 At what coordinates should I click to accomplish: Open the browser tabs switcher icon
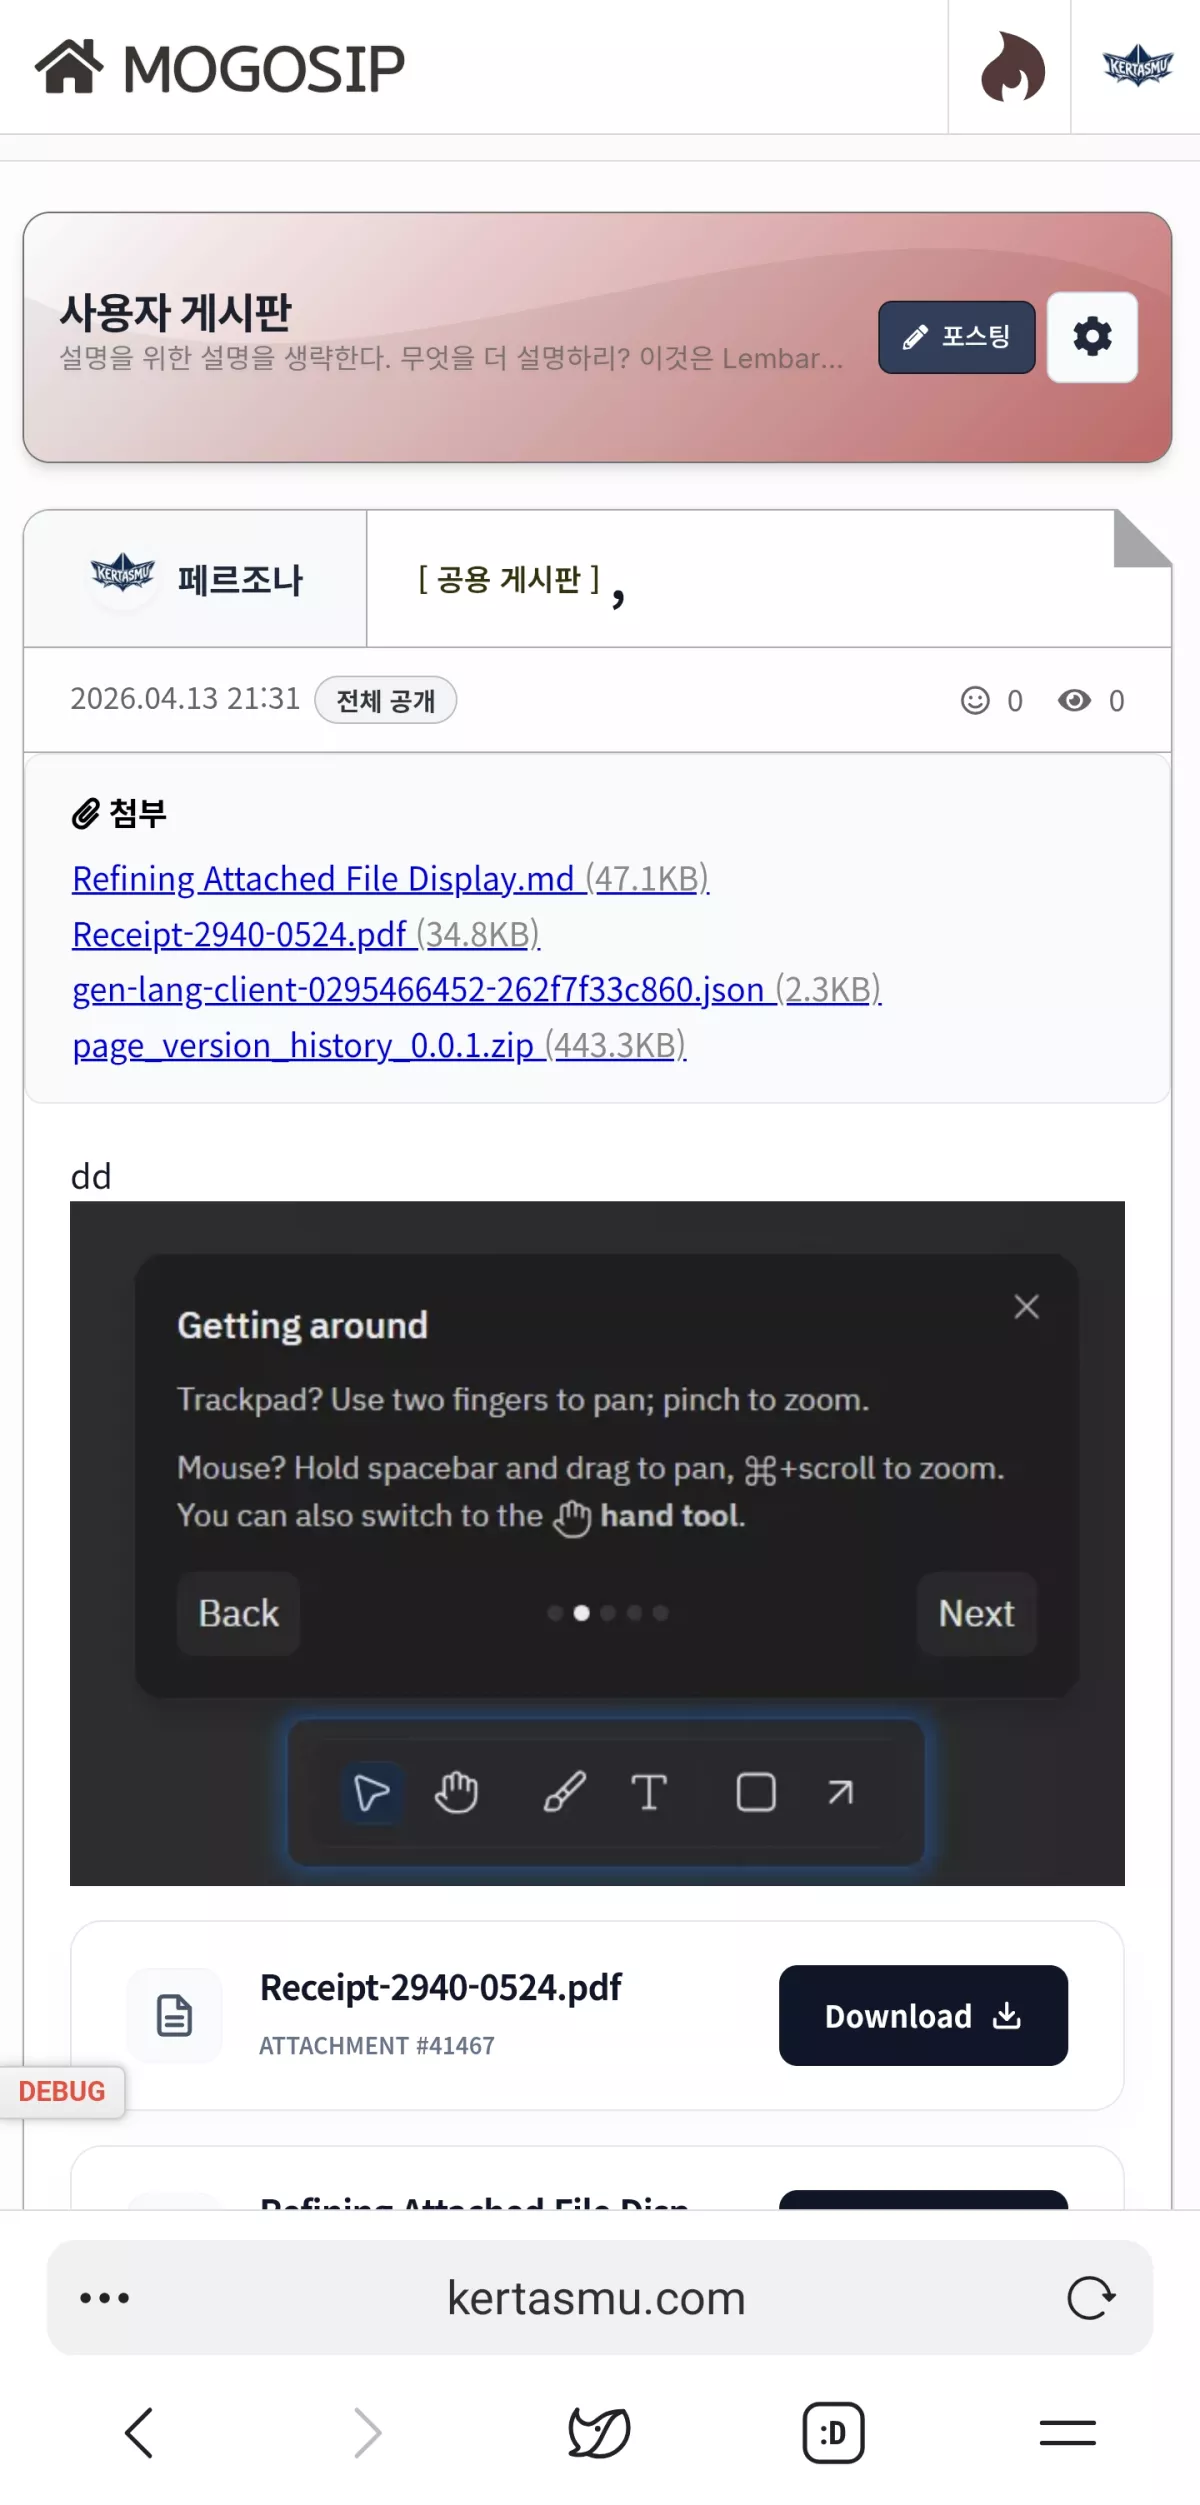pyautogui.click(x=832, y=2432)
